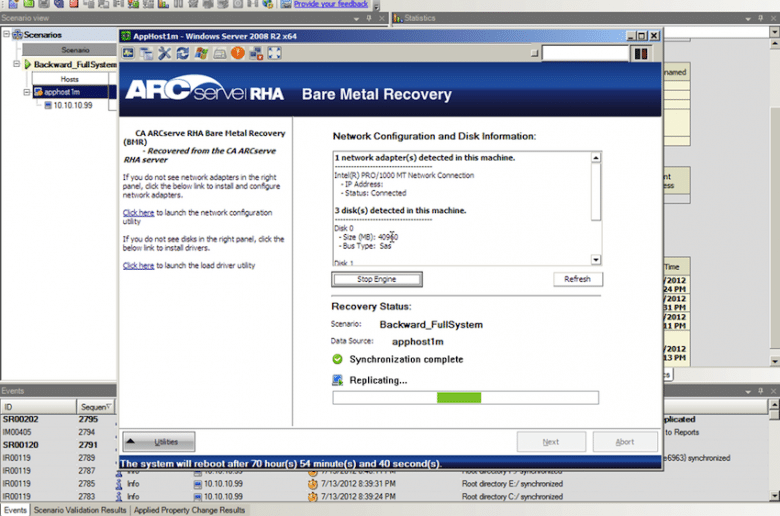This screenshot has width=780, height=516.
Task: Click the Scenario column header in tree
Action: [70, 50]
